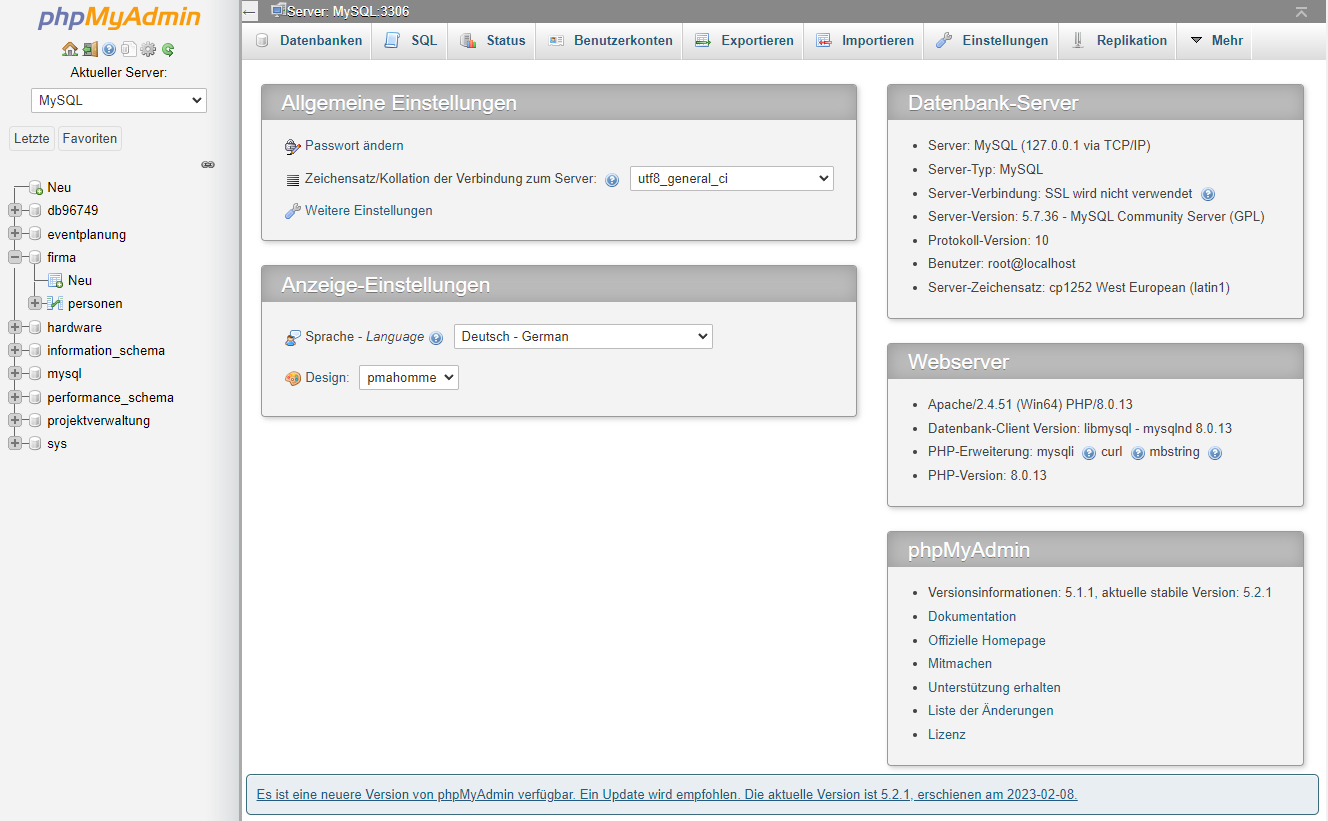Click the page-top collapse icon at the far right
1328x821 pixels.
pos(1301,11)
